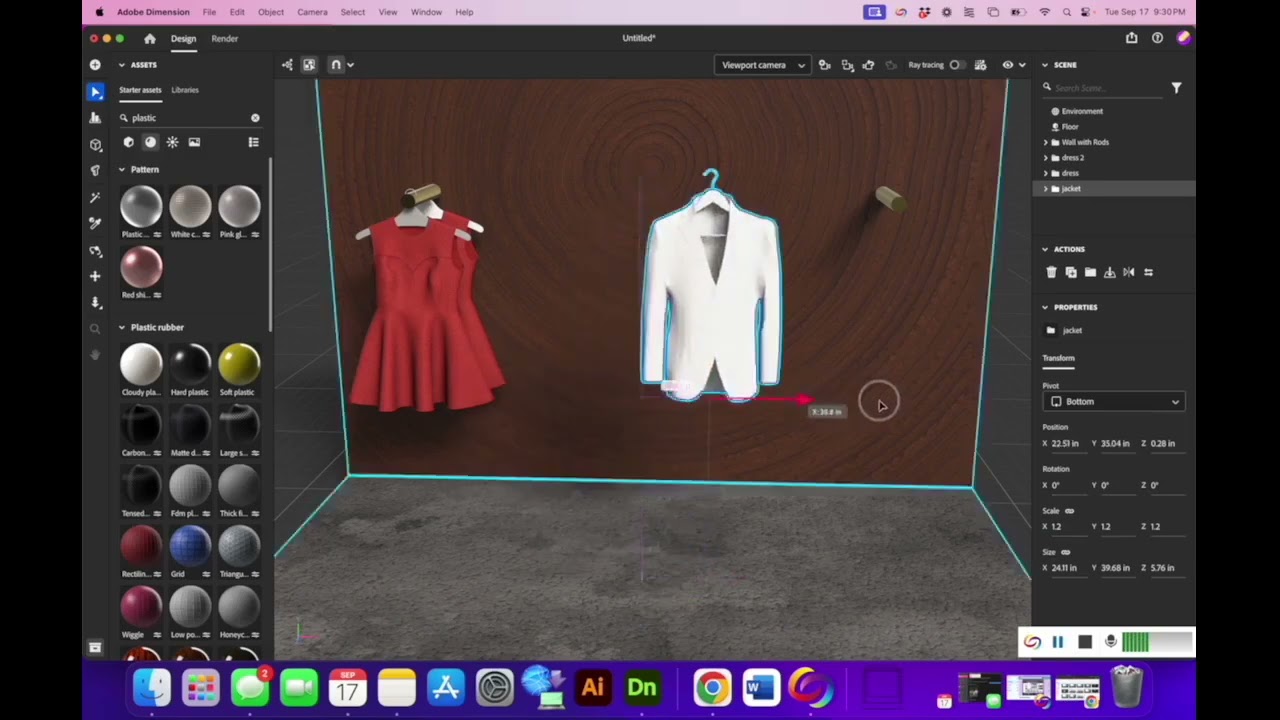Clear the plastic search text
The image size is (1280, 720).
(x=255, y=118)
